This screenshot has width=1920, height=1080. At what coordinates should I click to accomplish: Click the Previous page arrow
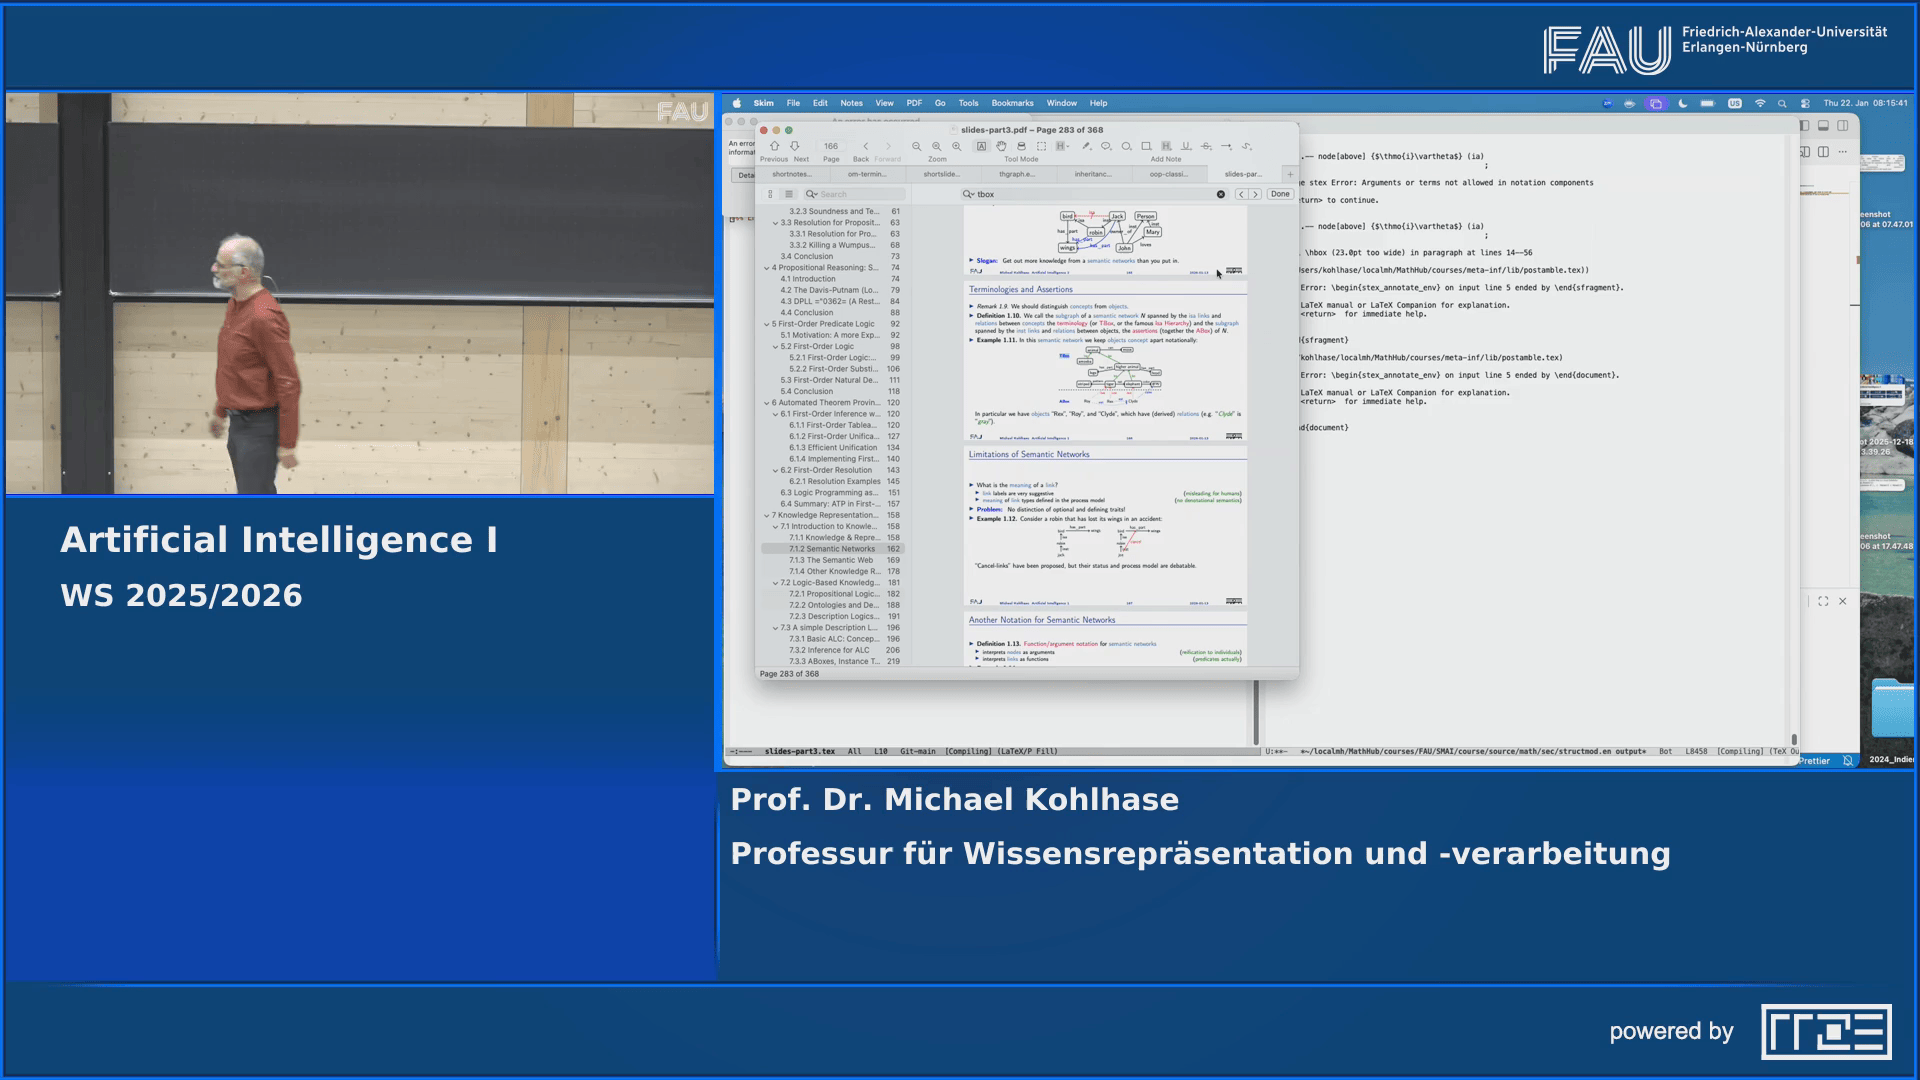click(x=774, y=146)
